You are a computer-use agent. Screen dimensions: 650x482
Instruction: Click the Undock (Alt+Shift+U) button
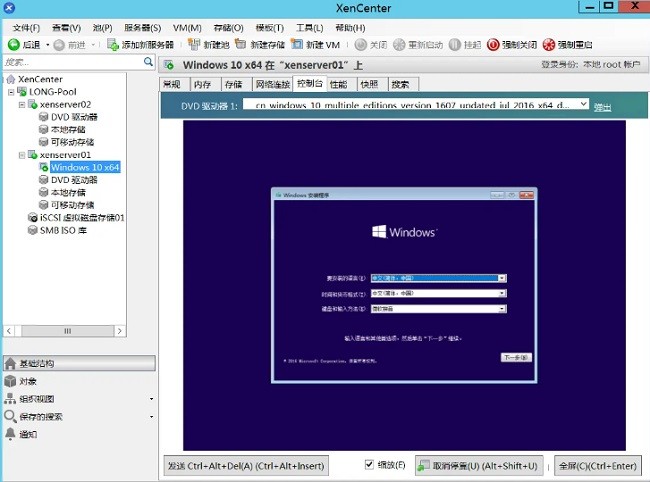click(478, 466)
